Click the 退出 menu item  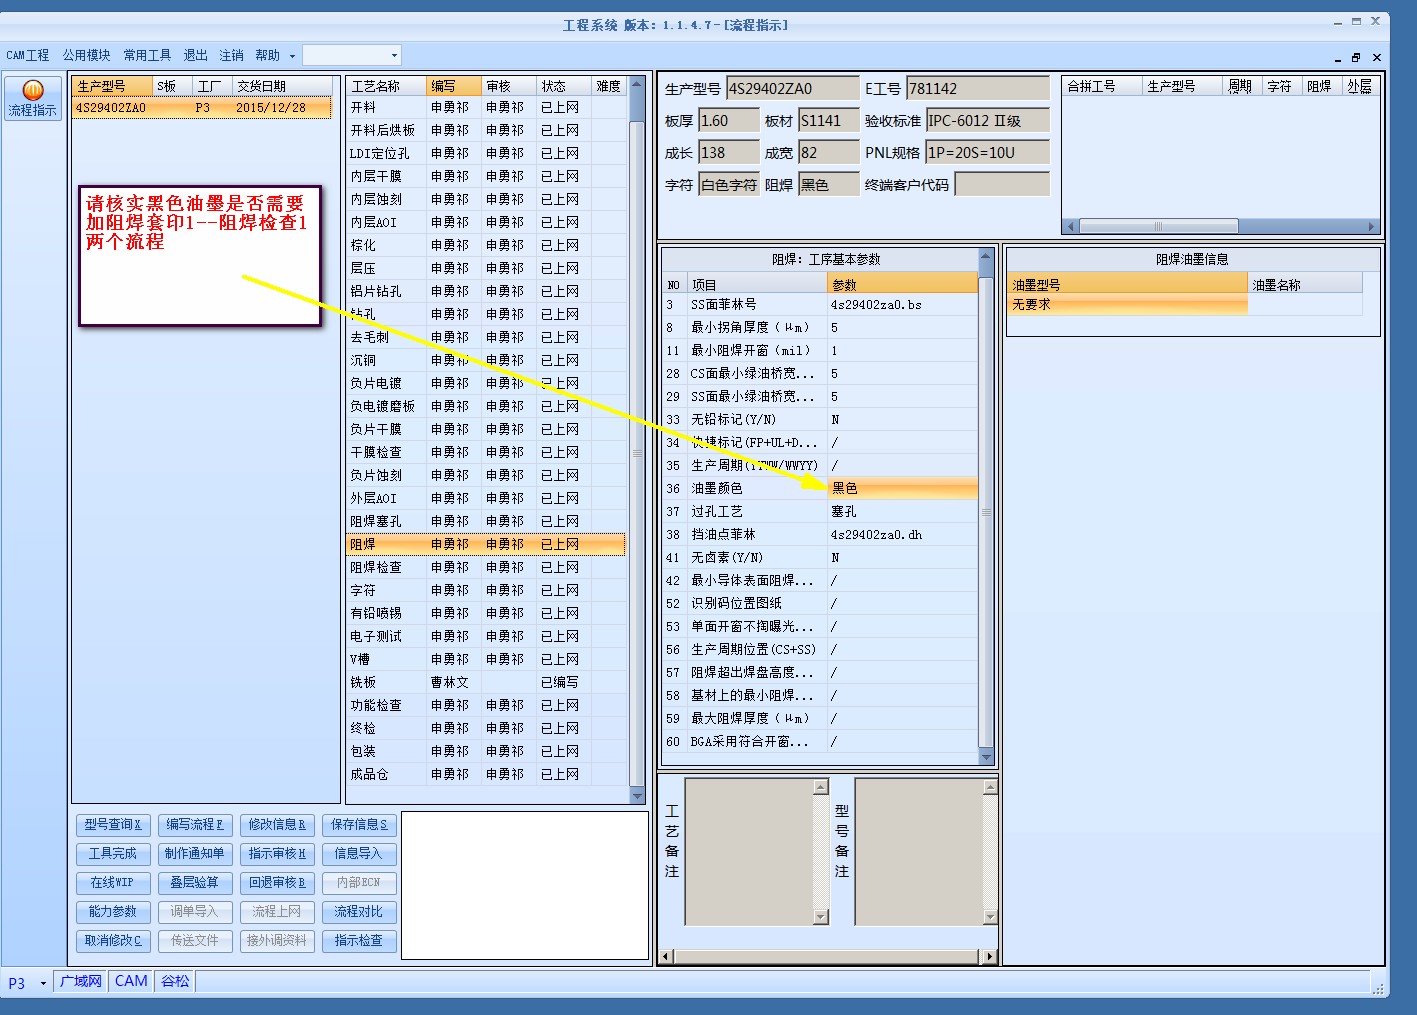click(x=196, y=55)
